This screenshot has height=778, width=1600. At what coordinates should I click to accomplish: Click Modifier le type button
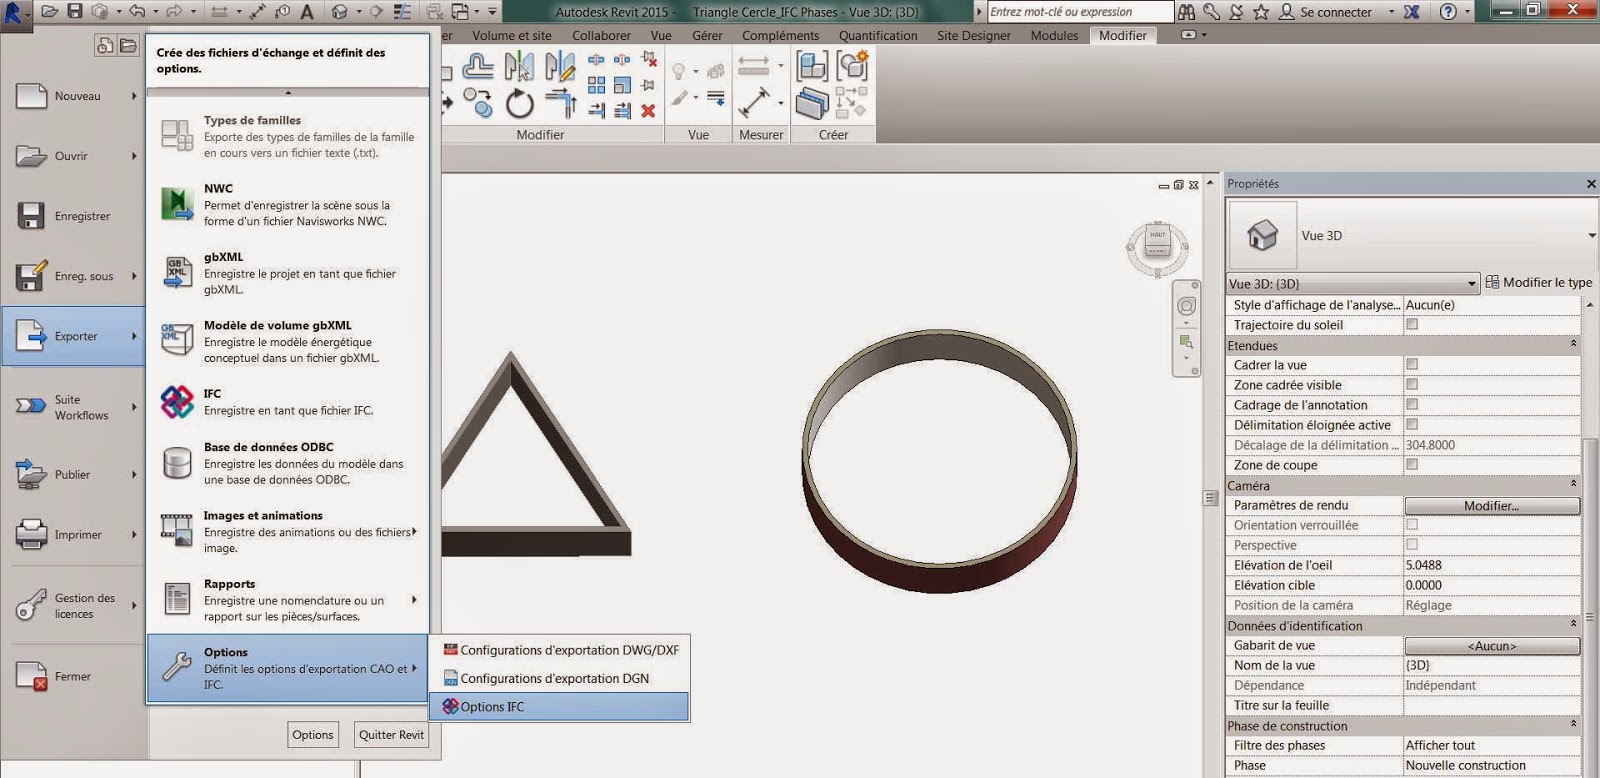tap(1539, 282)
